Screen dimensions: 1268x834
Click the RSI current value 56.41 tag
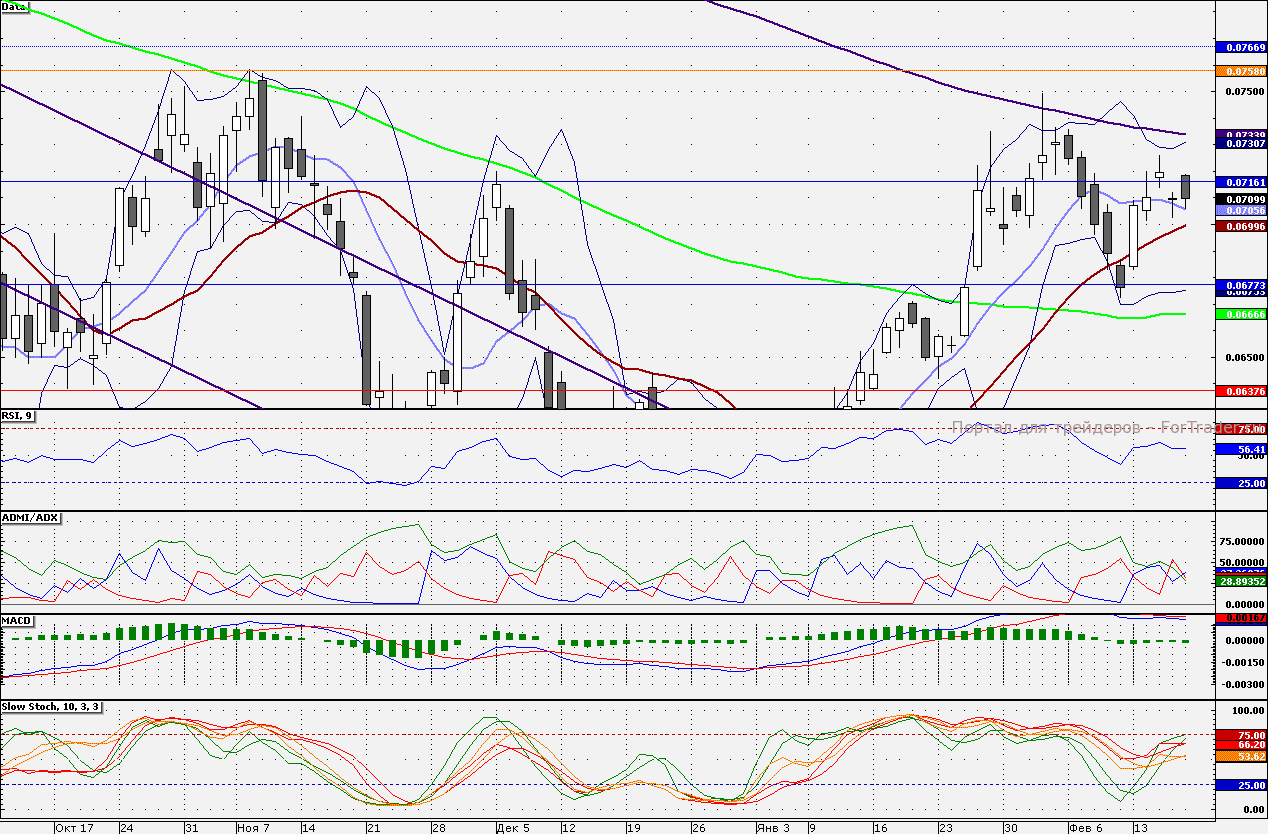(x=1240, y=449)
